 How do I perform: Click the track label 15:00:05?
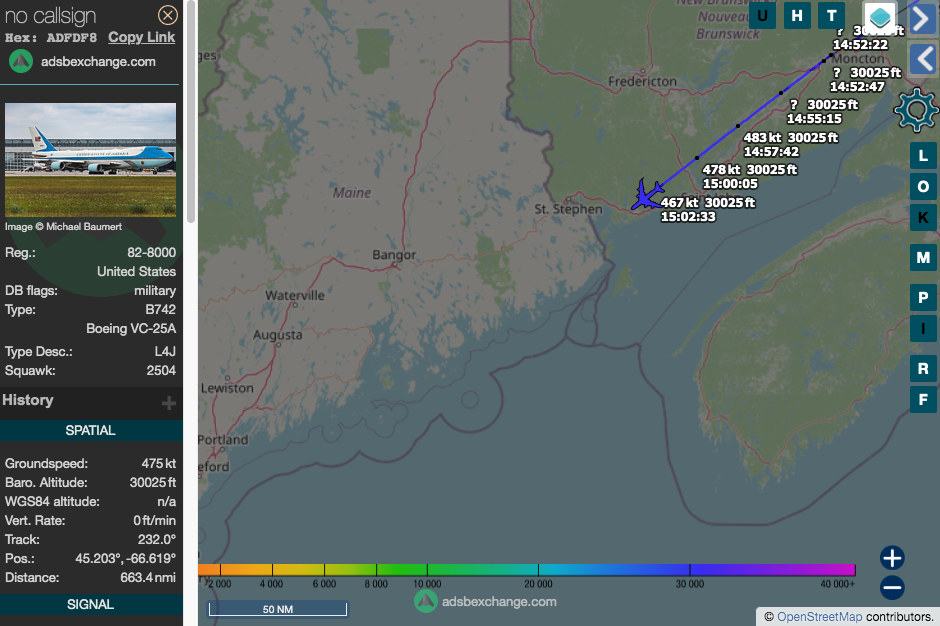point(730,184)
